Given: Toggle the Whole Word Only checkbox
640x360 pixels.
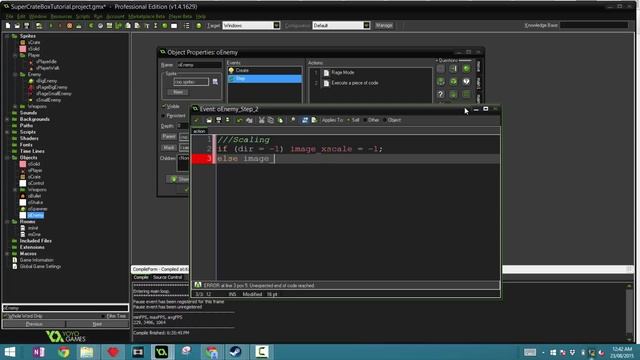Looking at the screenshot, I should (6, 316).
